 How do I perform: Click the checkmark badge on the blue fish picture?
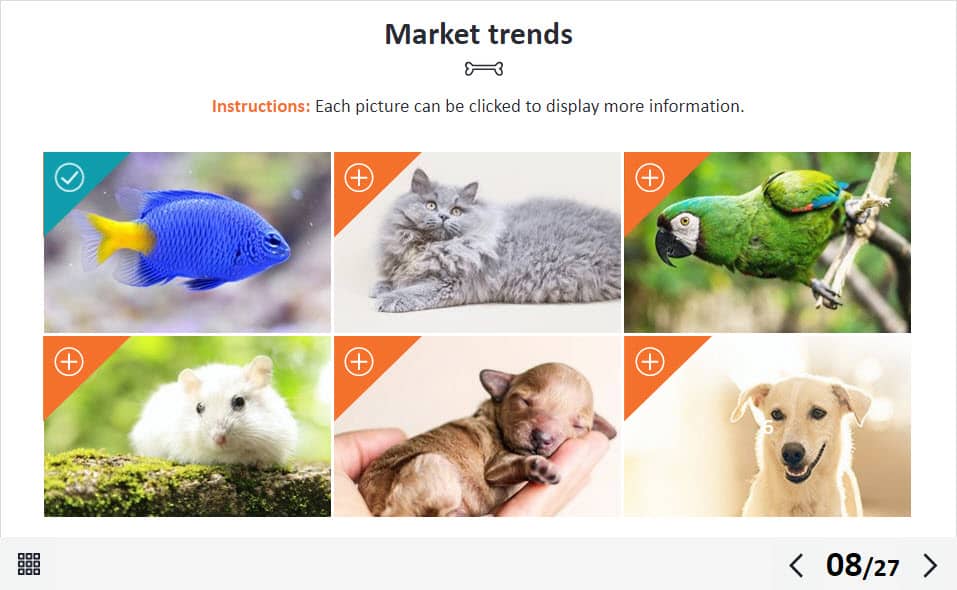(69, 178)
